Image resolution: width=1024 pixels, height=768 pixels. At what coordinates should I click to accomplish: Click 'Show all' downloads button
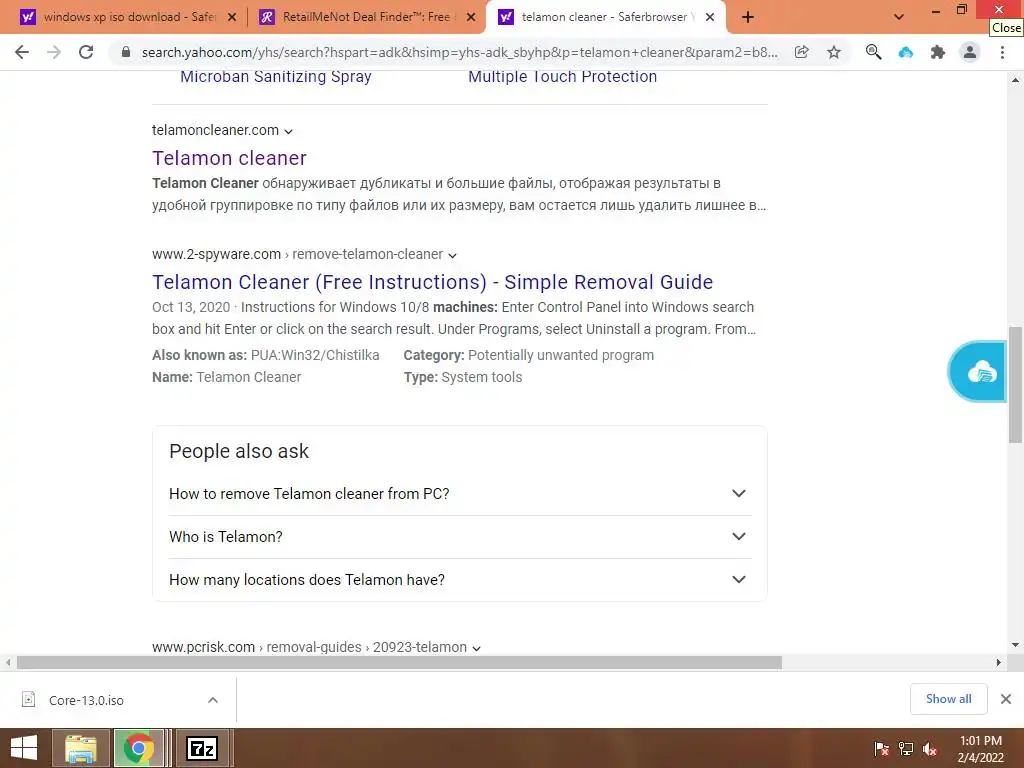pos(948,699)
